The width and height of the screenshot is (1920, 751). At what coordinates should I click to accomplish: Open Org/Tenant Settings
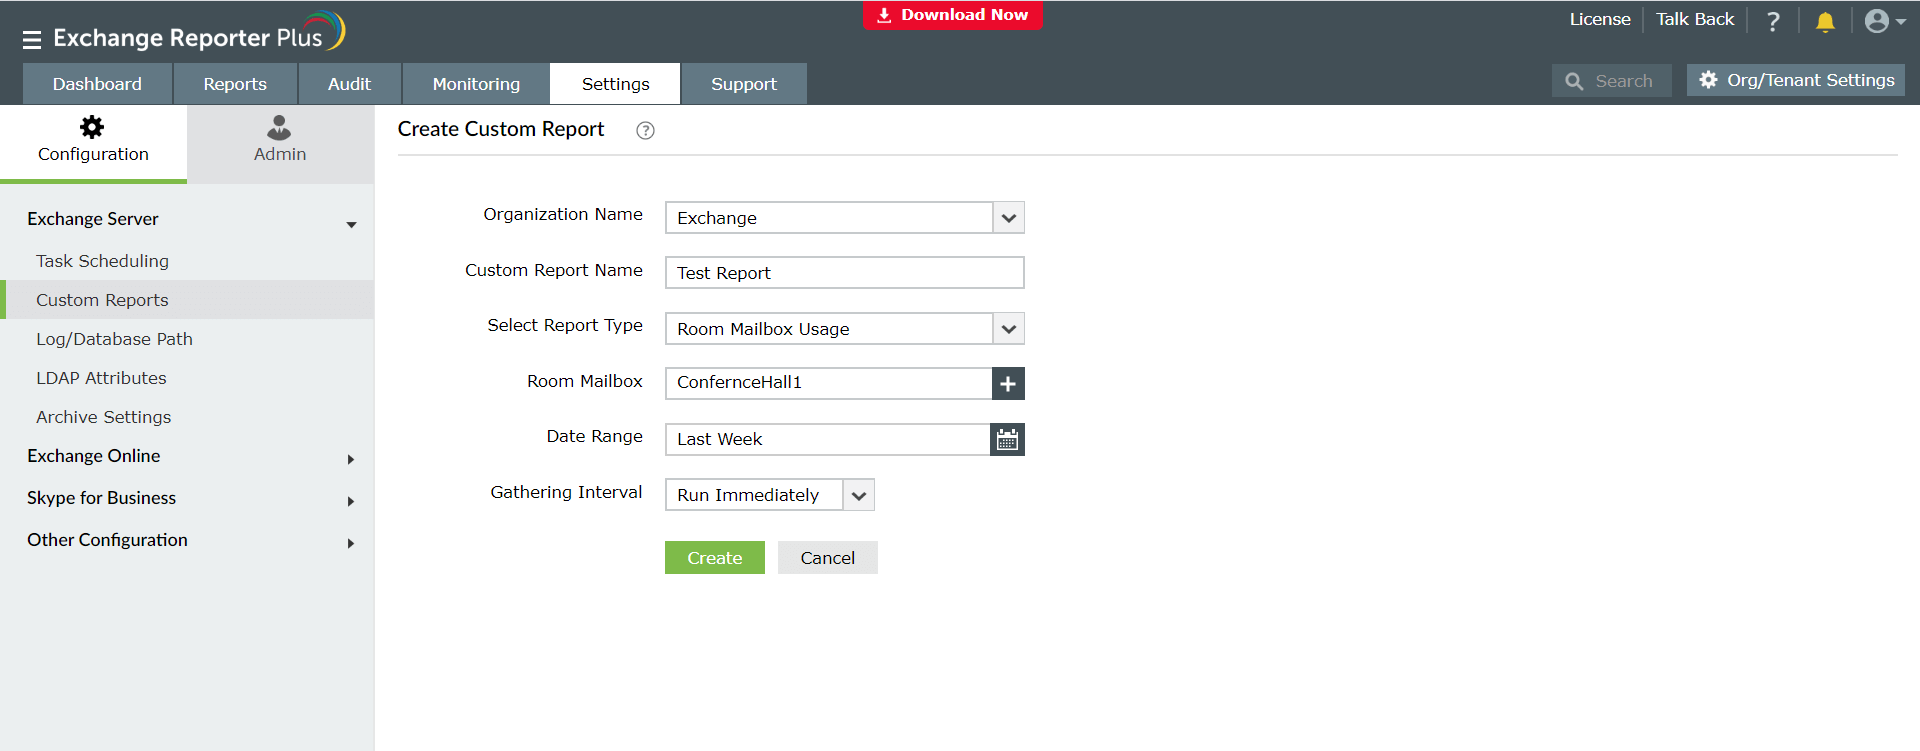1796,80
